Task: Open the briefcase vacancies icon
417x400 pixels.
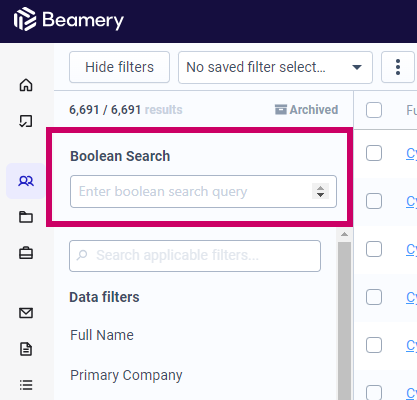Action: coord(26,253)
